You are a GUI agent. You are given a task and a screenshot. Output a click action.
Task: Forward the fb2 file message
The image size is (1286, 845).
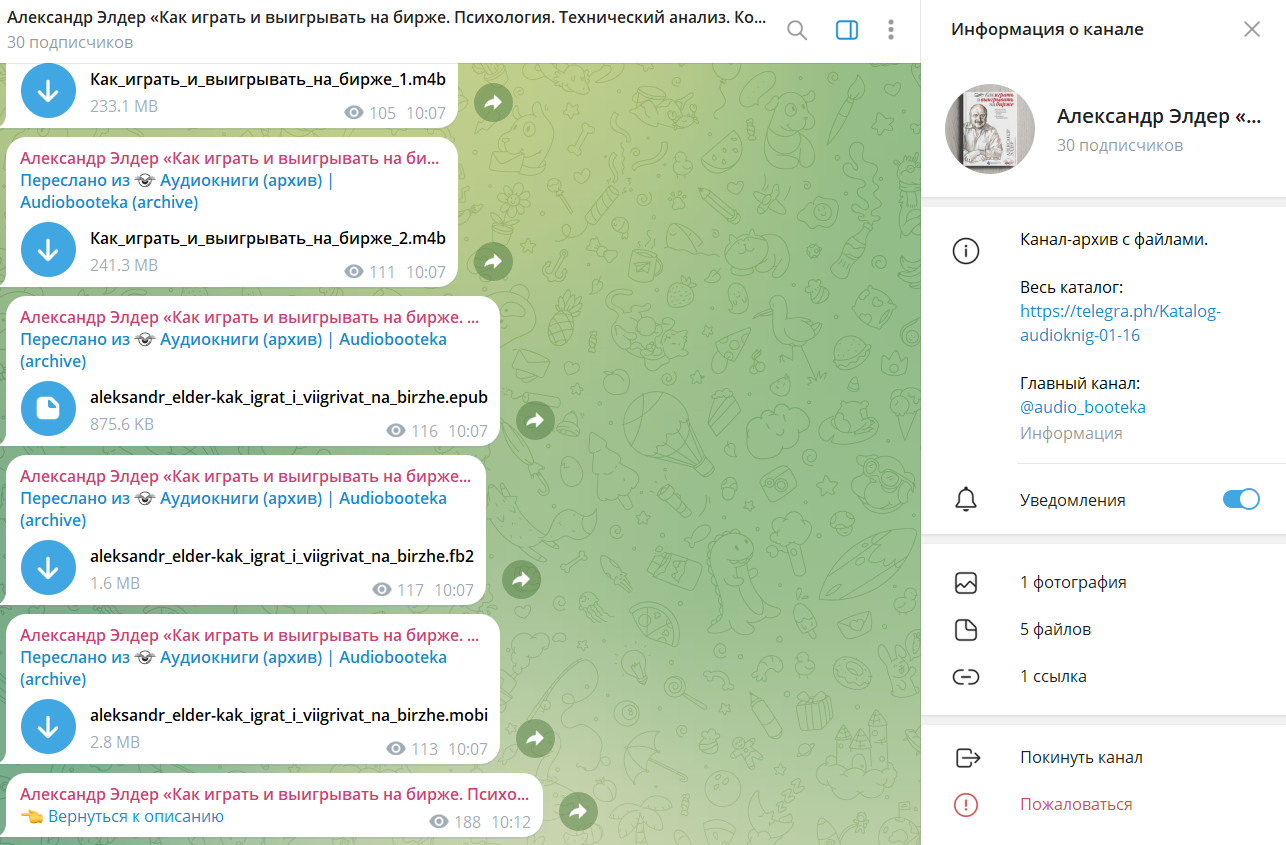[x=521, y=579]
